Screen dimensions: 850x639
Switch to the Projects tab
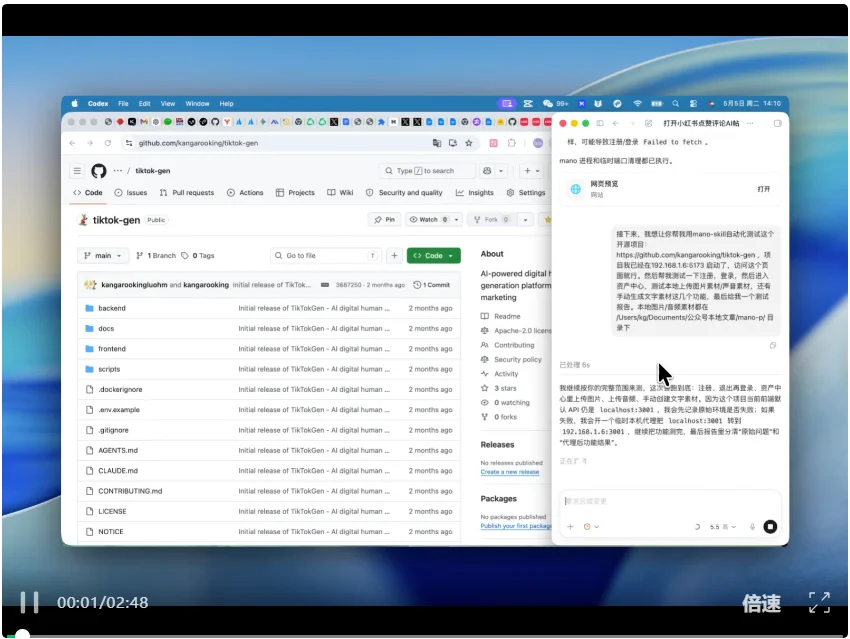295,192
